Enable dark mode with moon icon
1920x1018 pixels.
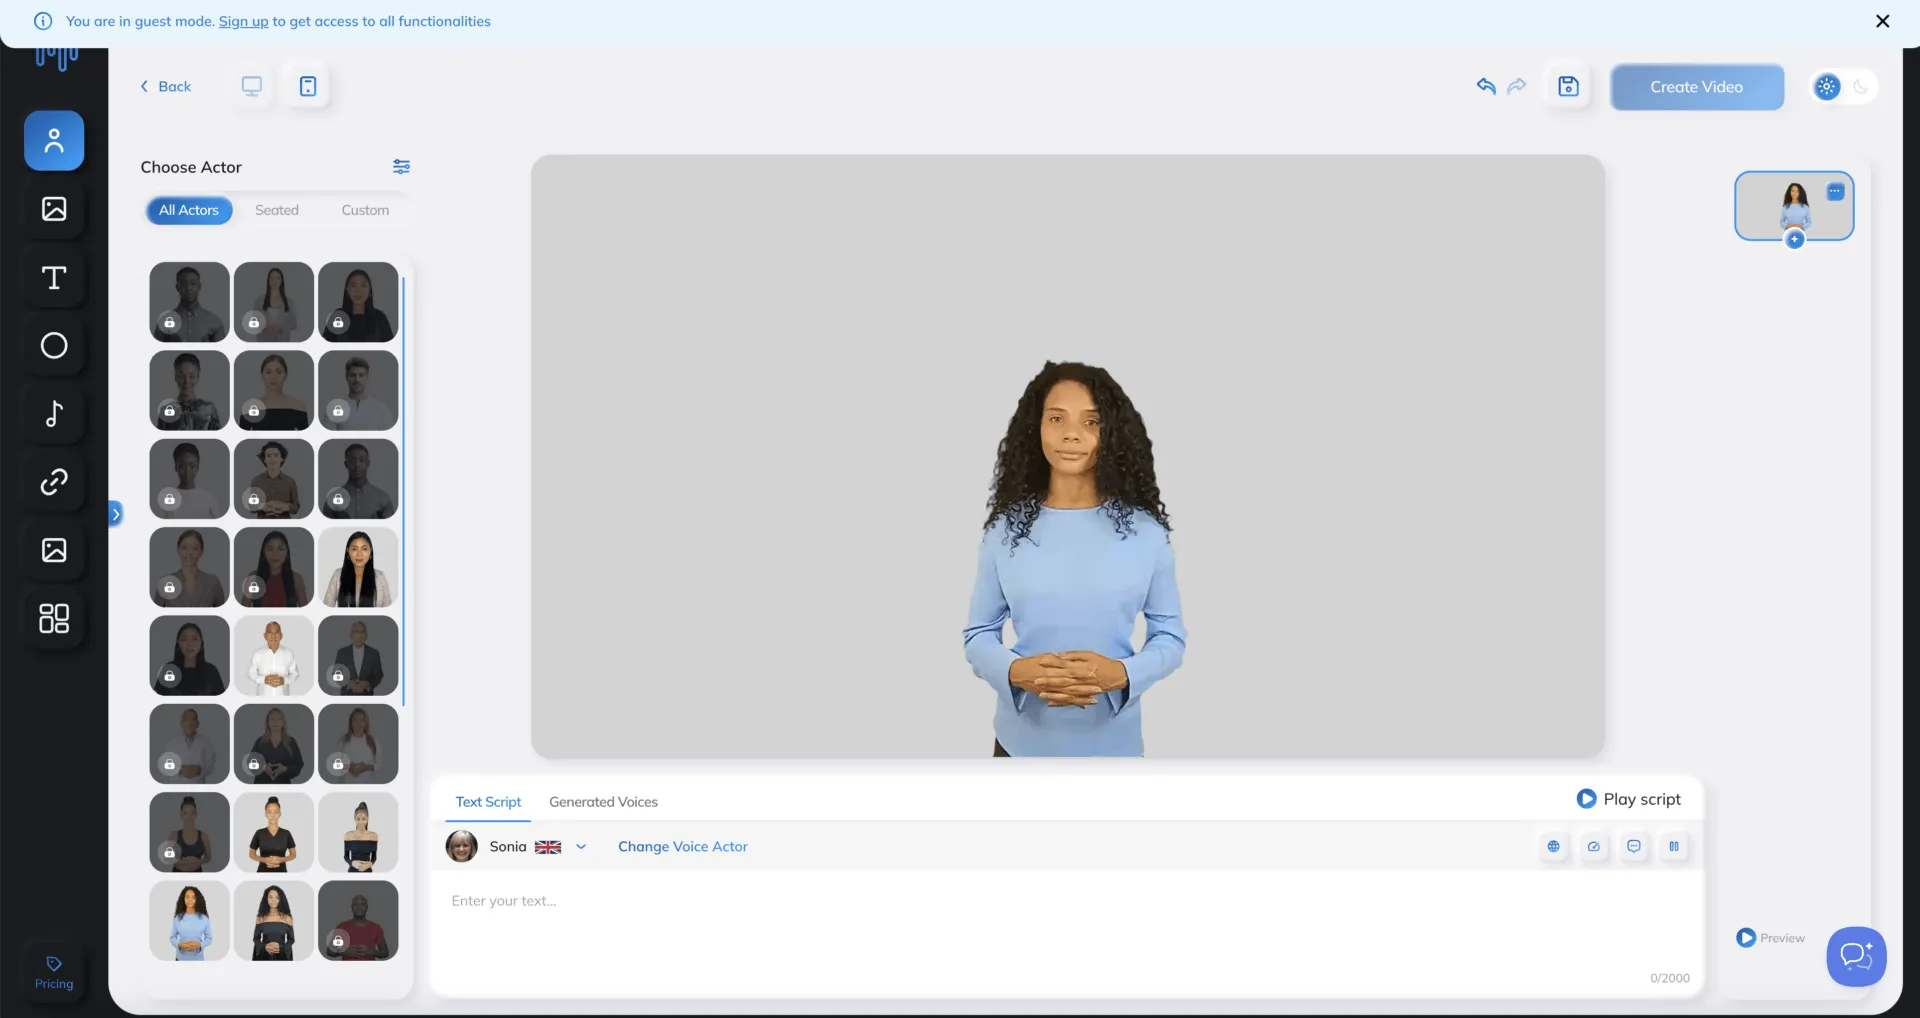pos(1861,87)
